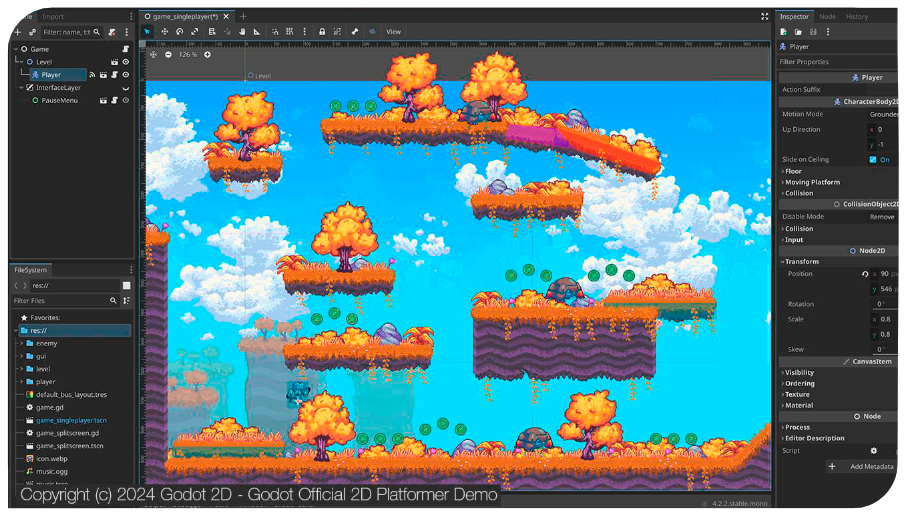Pick the Pan Mode hand tool
The image size is (905, 512).
pyautogui.click(x=242, y=32)
